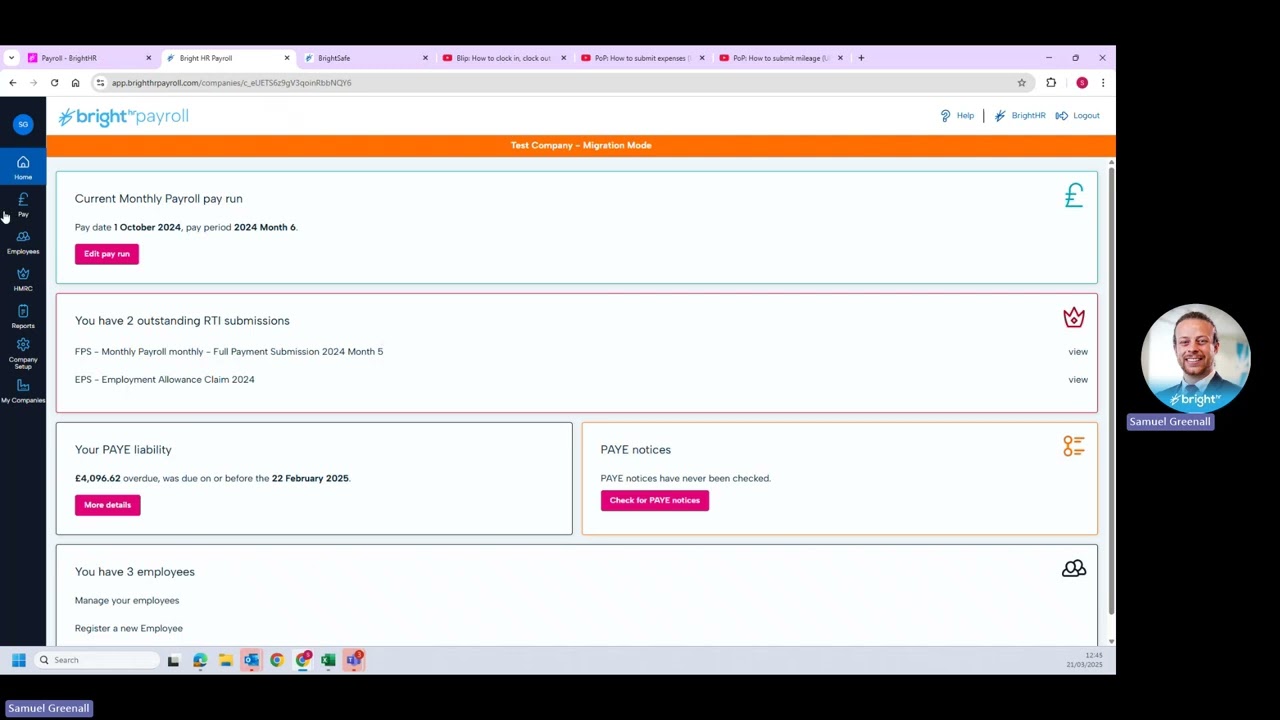
Task: View the EPS Employment Allowance Claim
Action: pos(1078,380)
